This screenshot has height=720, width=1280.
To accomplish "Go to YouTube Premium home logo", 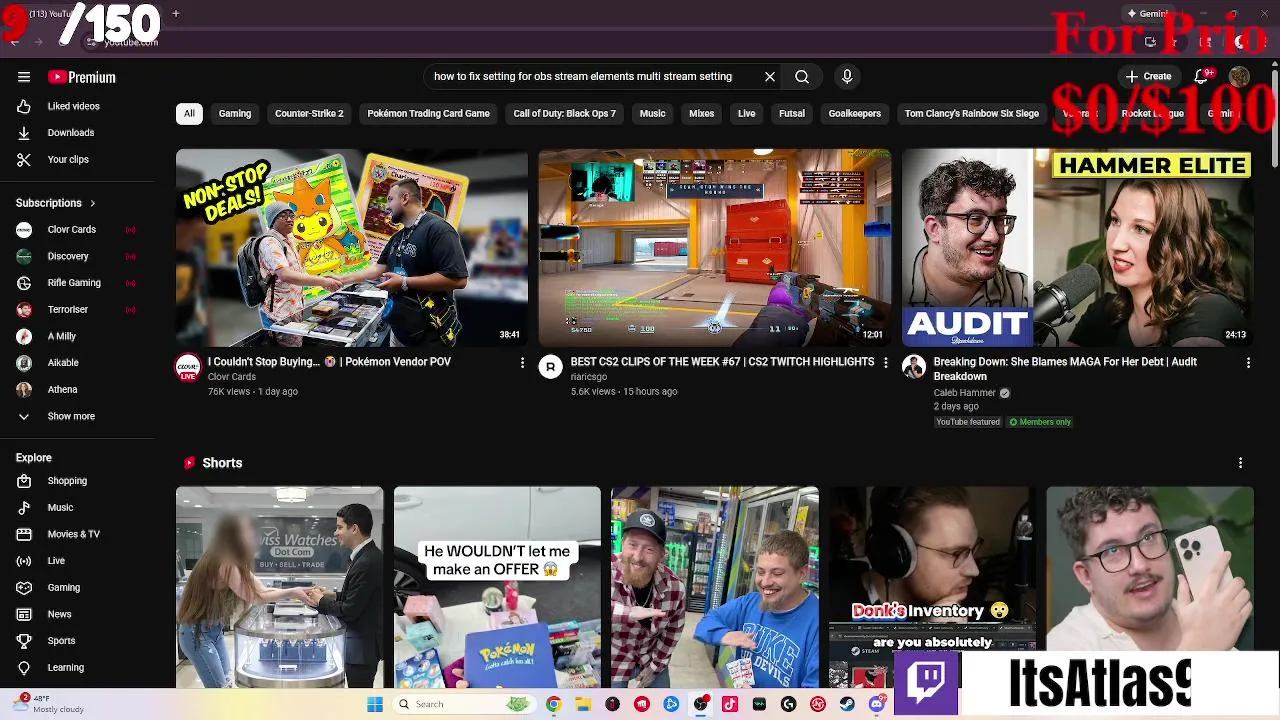I will [82, 77].
